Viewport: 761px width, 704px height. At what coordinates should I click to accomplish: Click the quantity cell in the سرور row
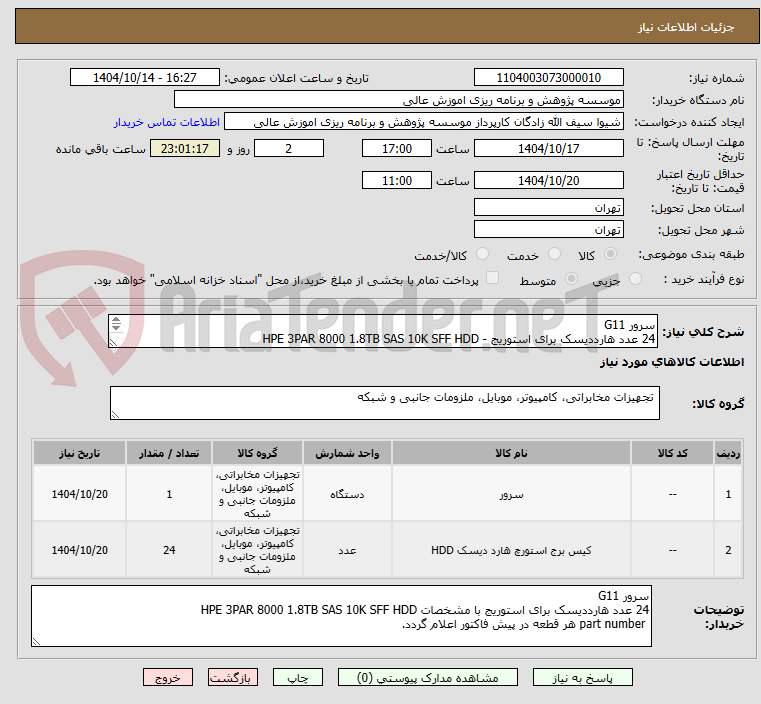click(x=169, y=494)
